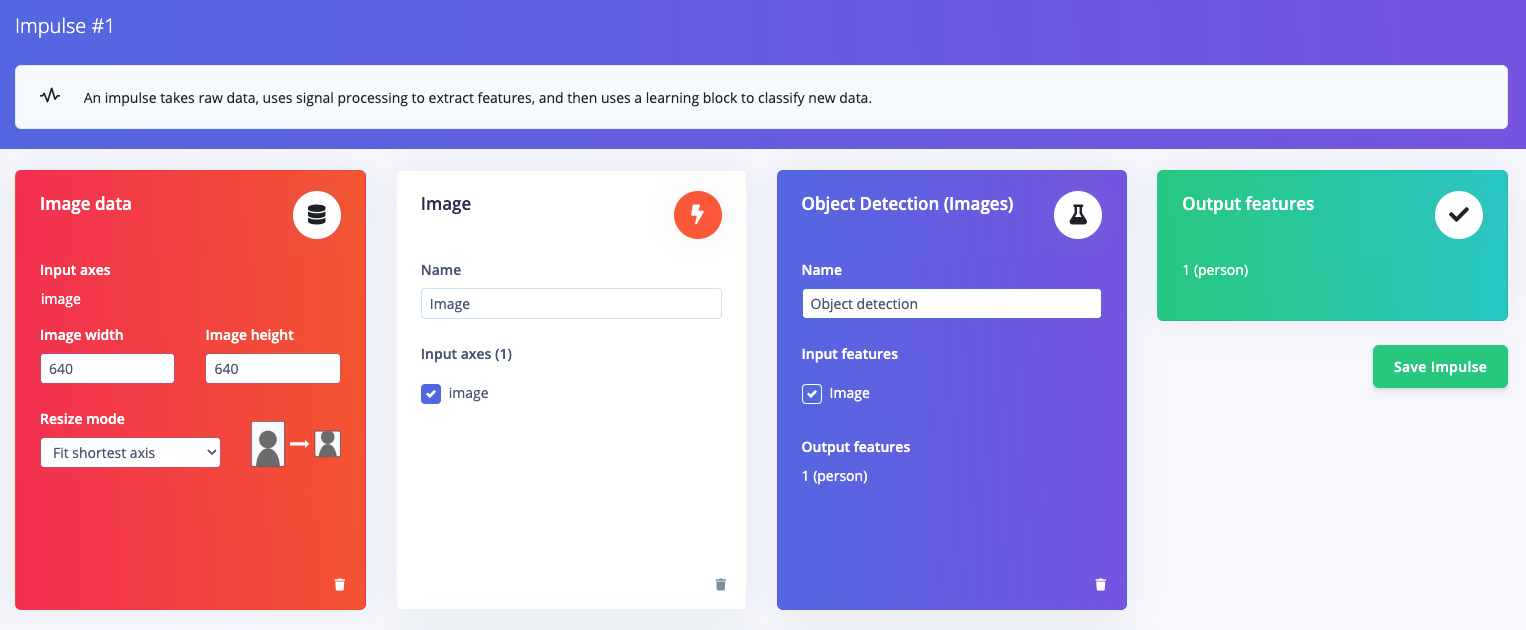The image size is (1526, 630).
Task: Click the lightning bolt icon on Image block
Action: [x=698, y=215]
